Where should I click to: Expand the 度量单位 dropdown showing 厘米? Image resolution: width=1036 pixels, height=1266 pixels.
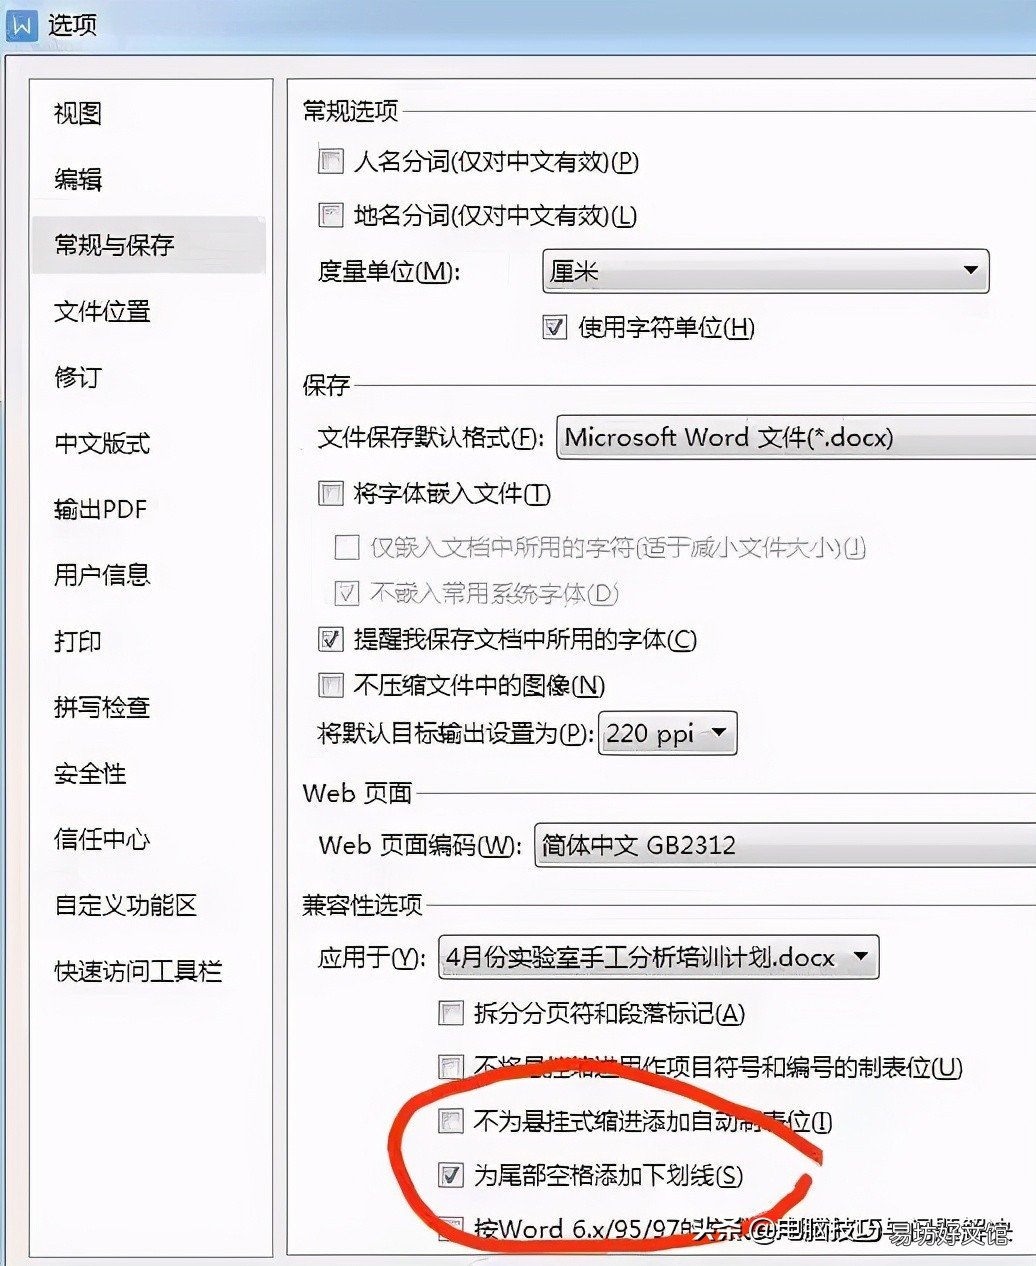click(766, 271)
